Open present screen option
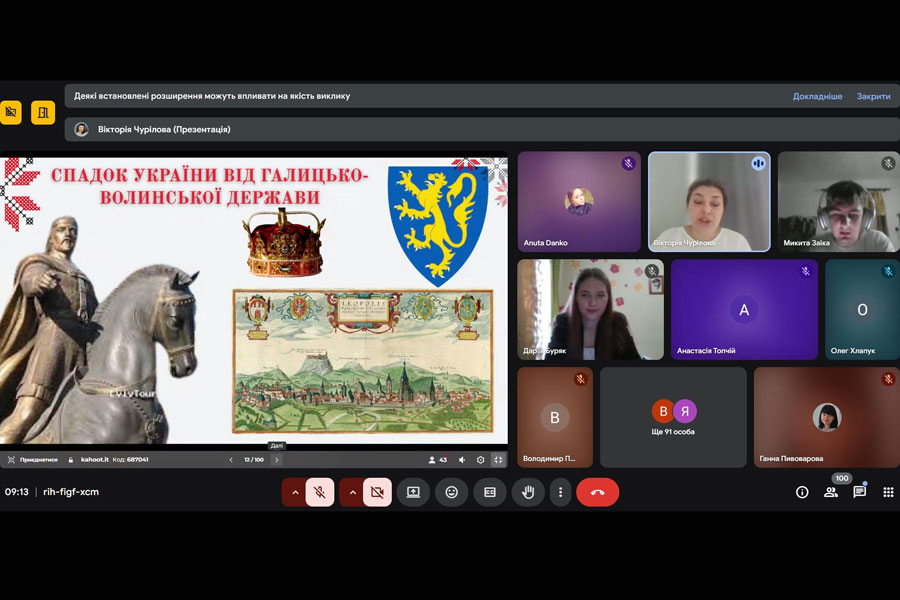The height and width of the screenshot is (600, 900). 413,492
